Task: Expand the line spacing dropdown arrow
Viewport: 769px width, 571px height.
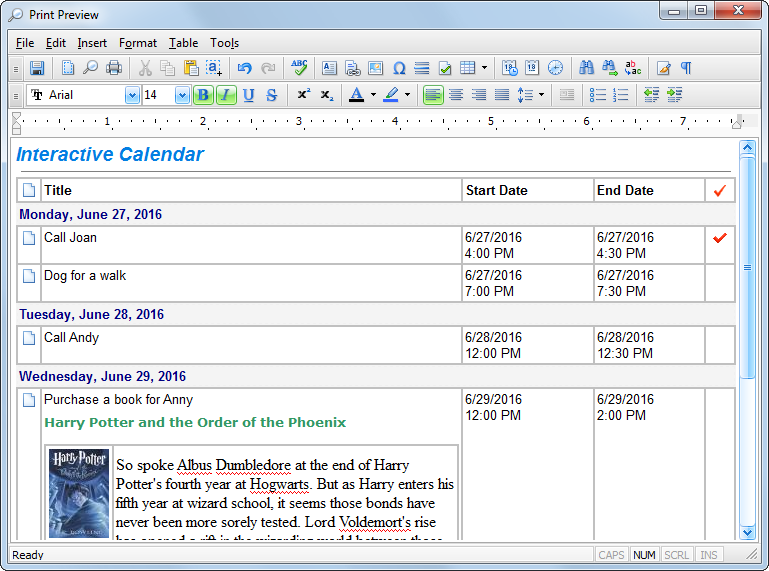Action: pyautogui.click(x=541, y=95)
